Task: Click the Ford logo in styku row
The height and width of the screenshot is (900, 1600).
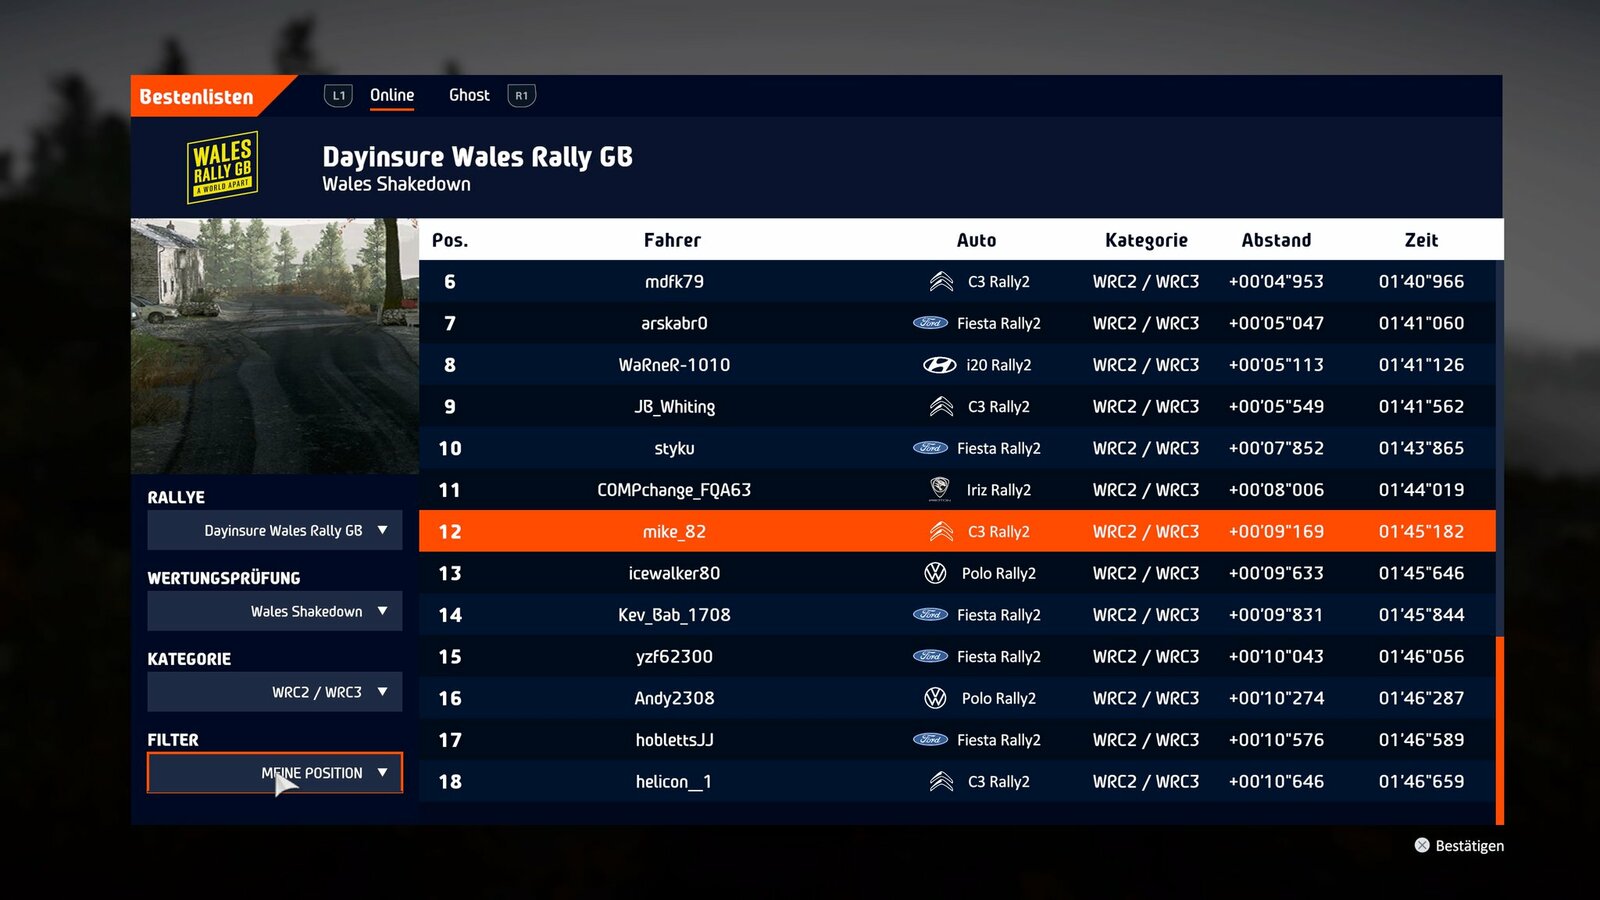Action: [x=931, y=448]
